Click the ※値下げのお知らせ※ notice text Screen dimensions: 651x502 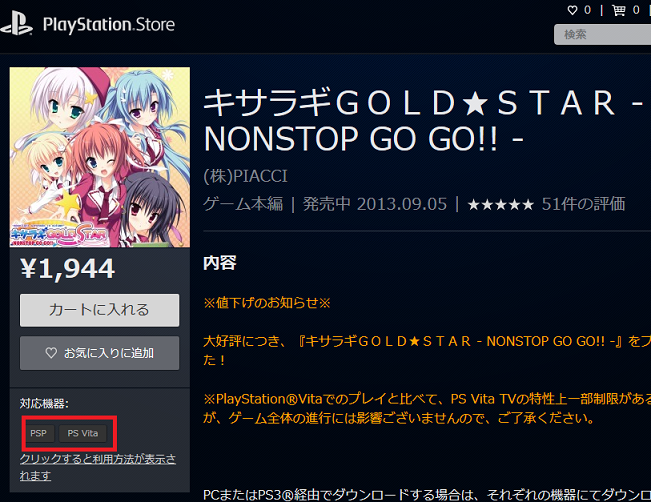[267, 303]
